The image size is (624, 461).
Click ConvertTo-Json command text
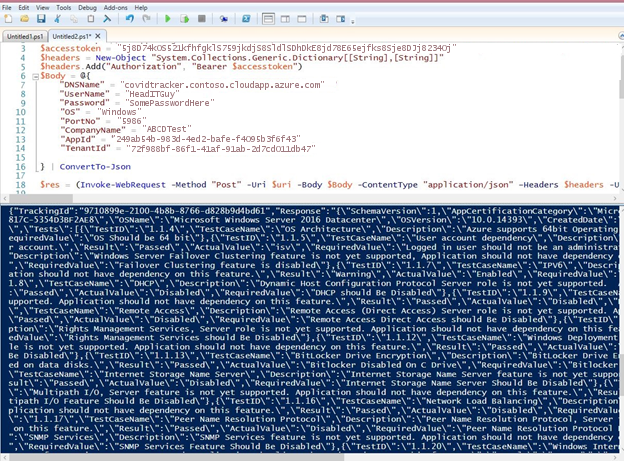(95, 166)
